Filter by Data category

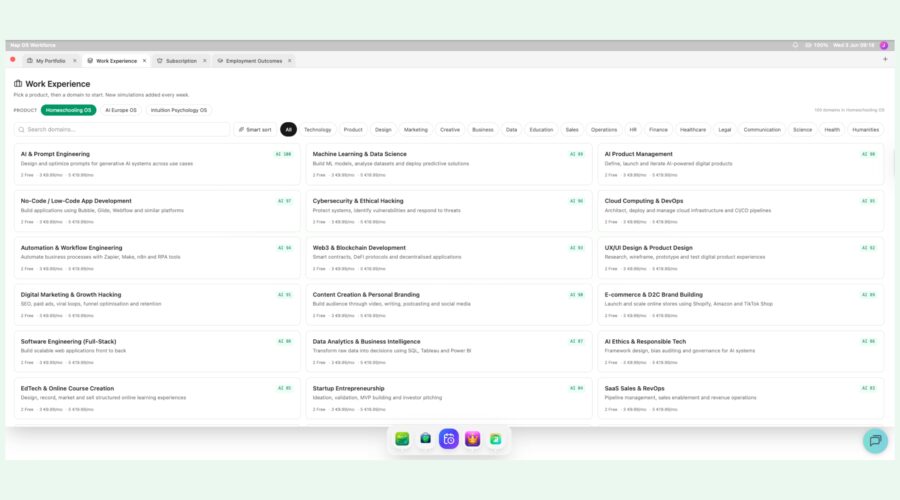point(511,130)
